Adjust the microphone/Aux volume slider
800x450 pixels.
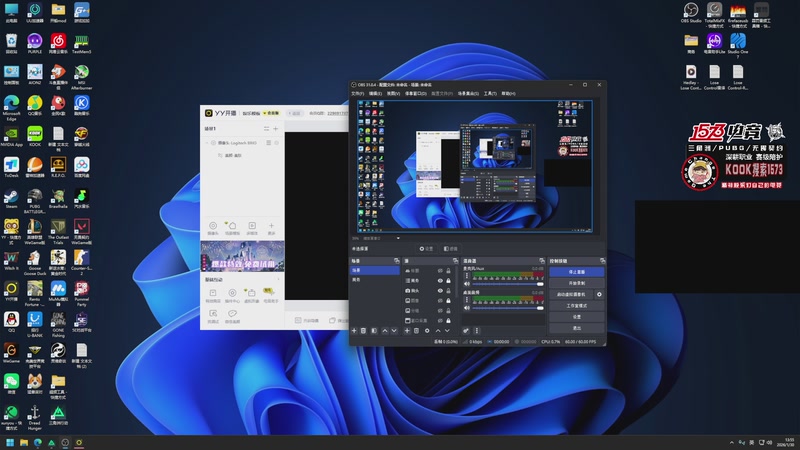point(508,284)
